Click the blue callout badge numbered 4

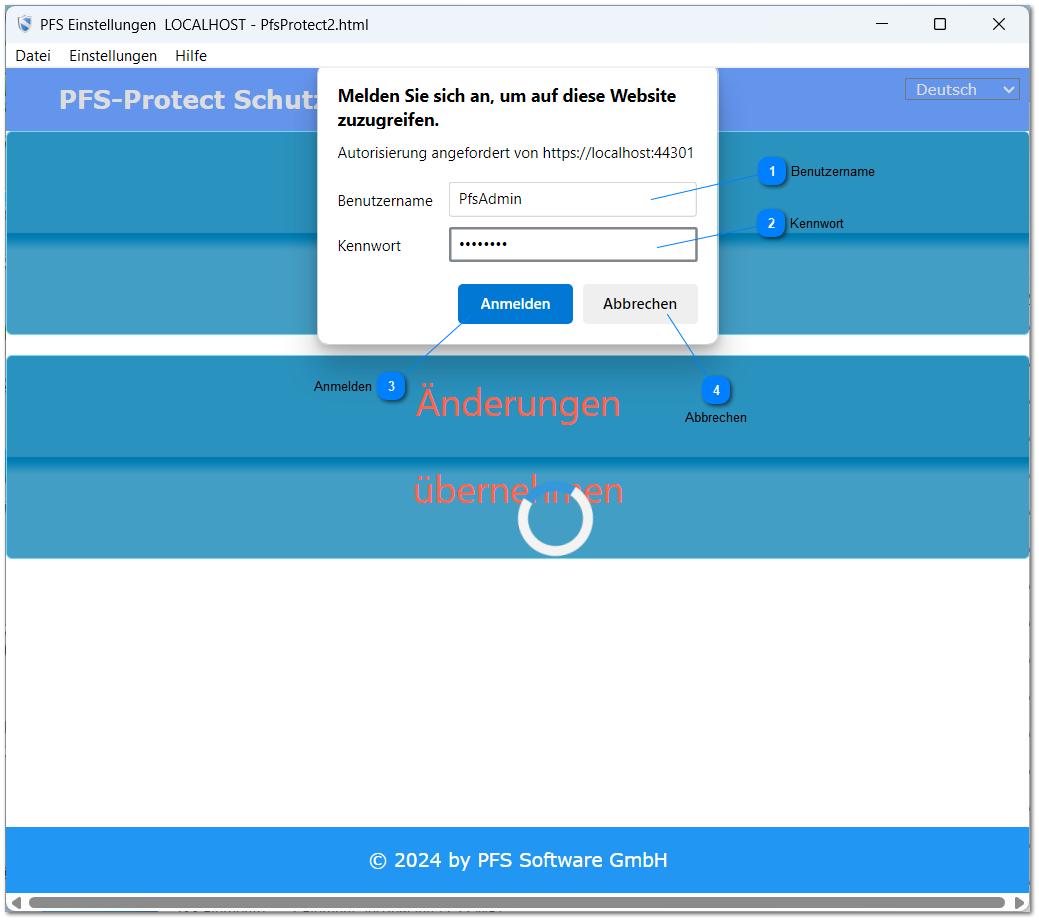click(x=716, y=391)
